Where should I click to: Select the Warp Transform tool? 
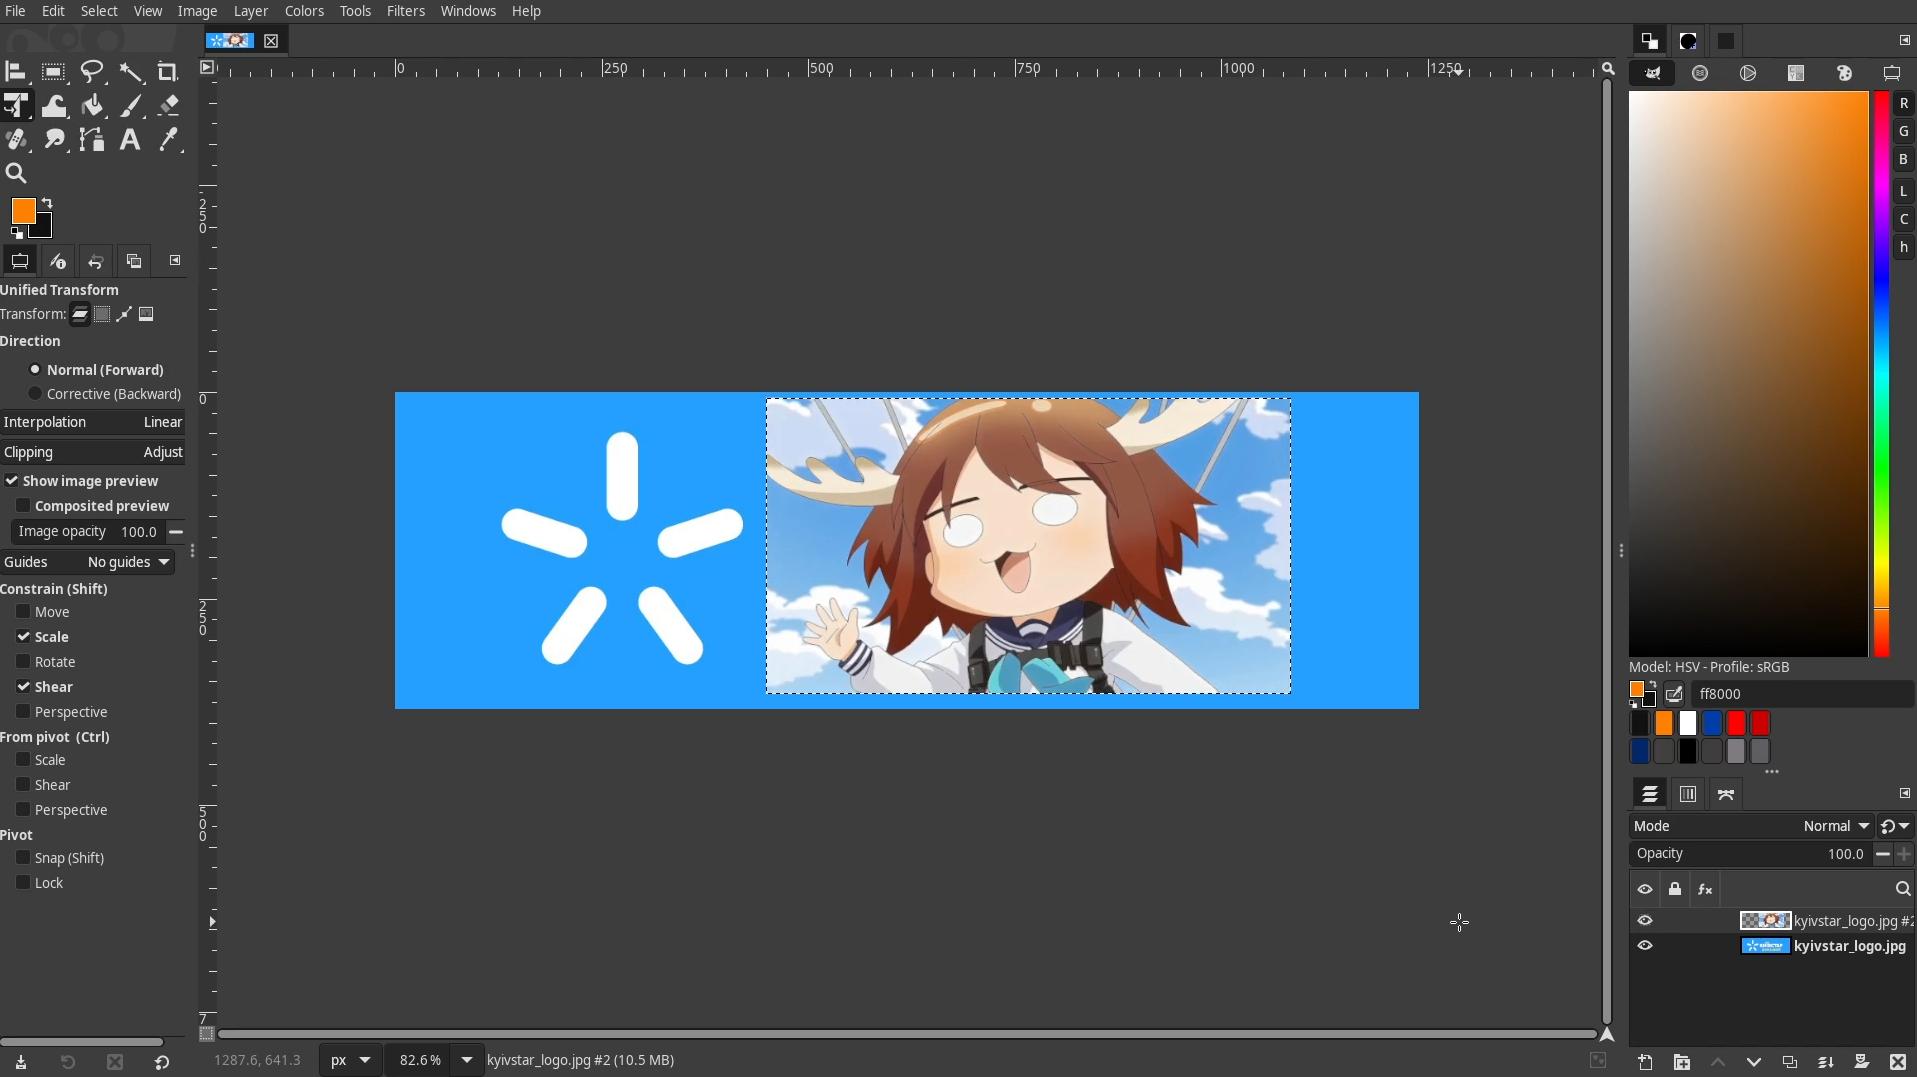pos(54,106)
